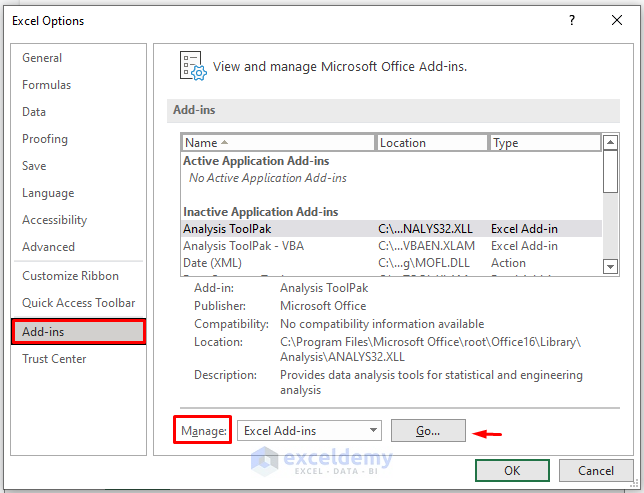Click the Type column header
644x493 pixels.
[545, 143]
